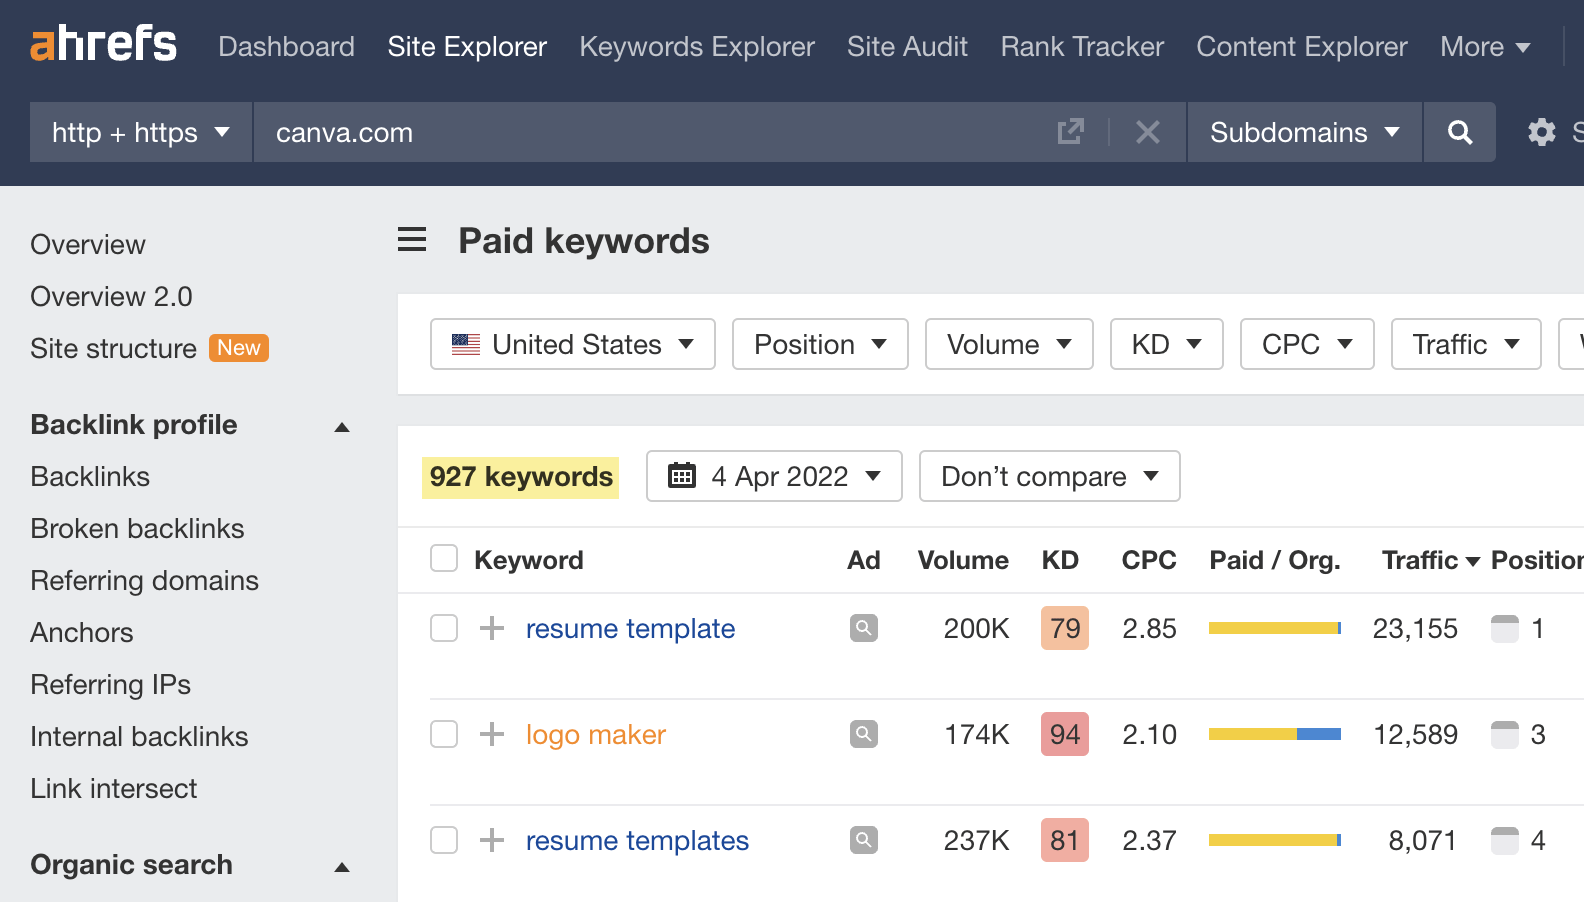Open Backlinks report in sidebar

[x=90, y=477]
